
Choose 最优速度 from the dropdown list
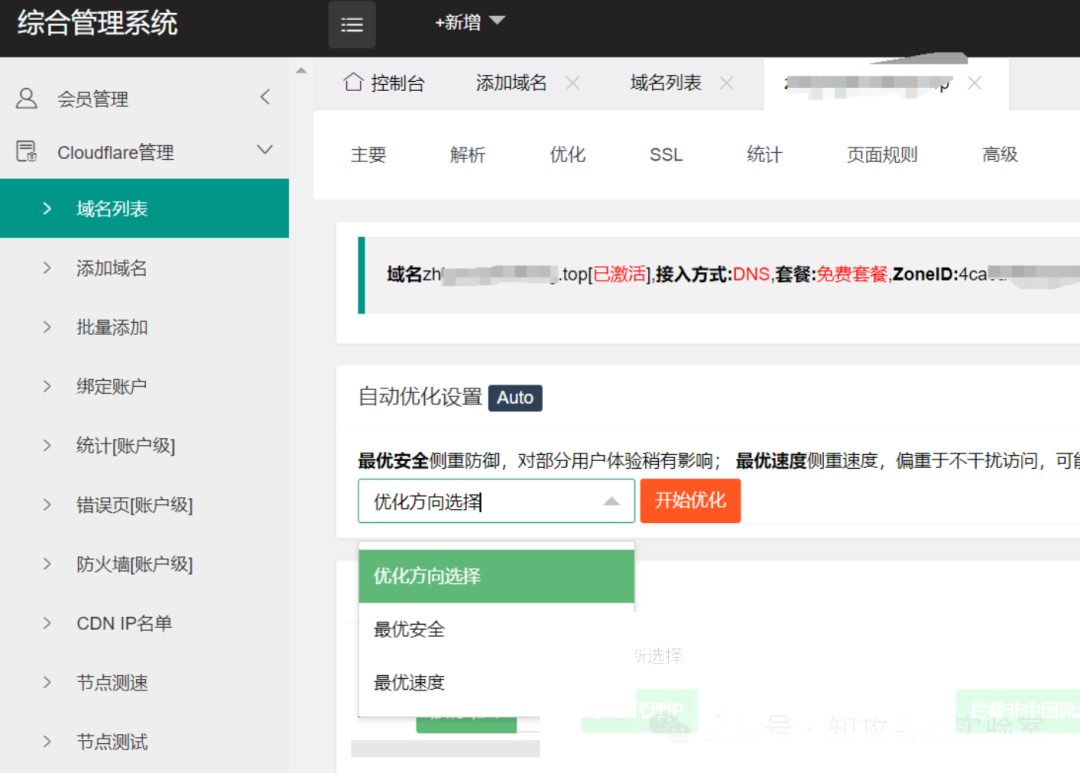[496, 683]
